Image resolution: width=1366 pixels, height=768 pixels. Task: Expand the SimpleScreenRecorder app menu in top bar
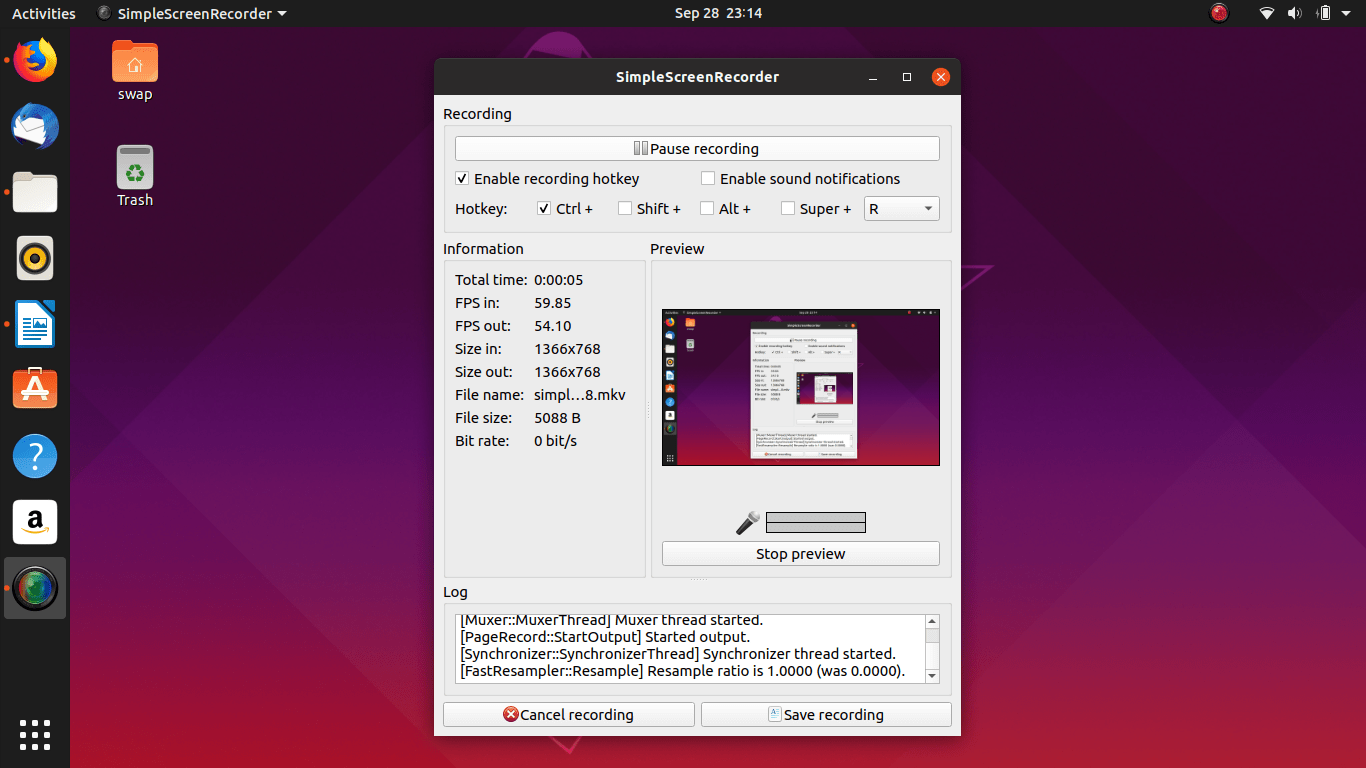192,13
